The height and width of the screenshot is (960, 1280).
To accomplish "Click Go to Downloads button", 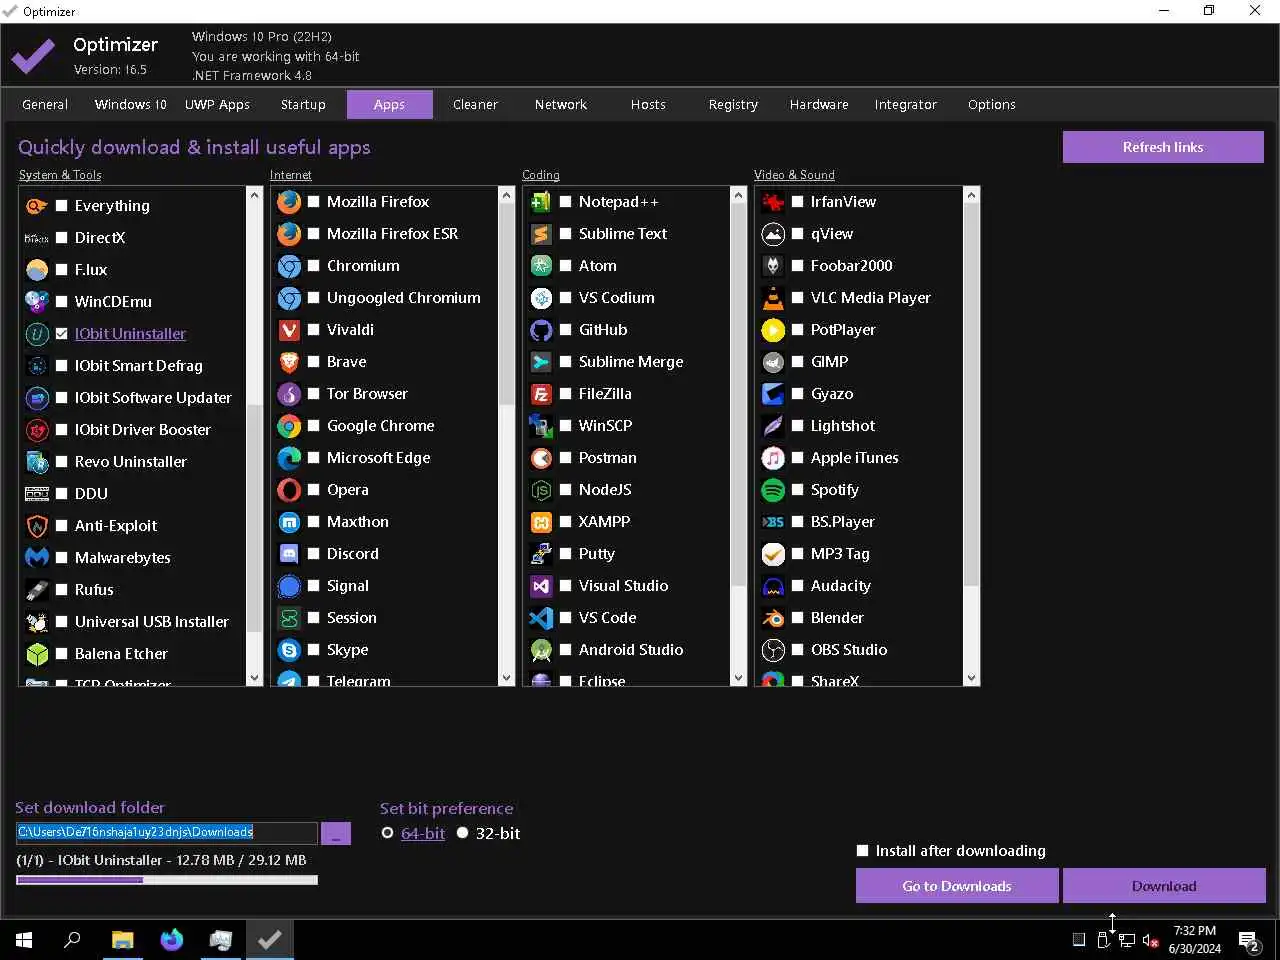I will [x=957, y=886].
